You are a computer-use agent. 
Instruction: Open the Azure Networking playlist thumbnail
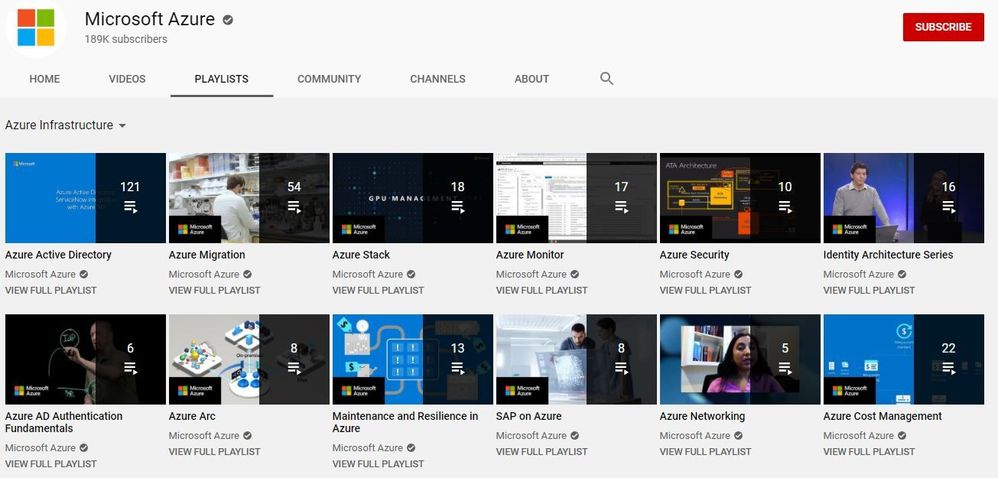[x=740, y=360]
